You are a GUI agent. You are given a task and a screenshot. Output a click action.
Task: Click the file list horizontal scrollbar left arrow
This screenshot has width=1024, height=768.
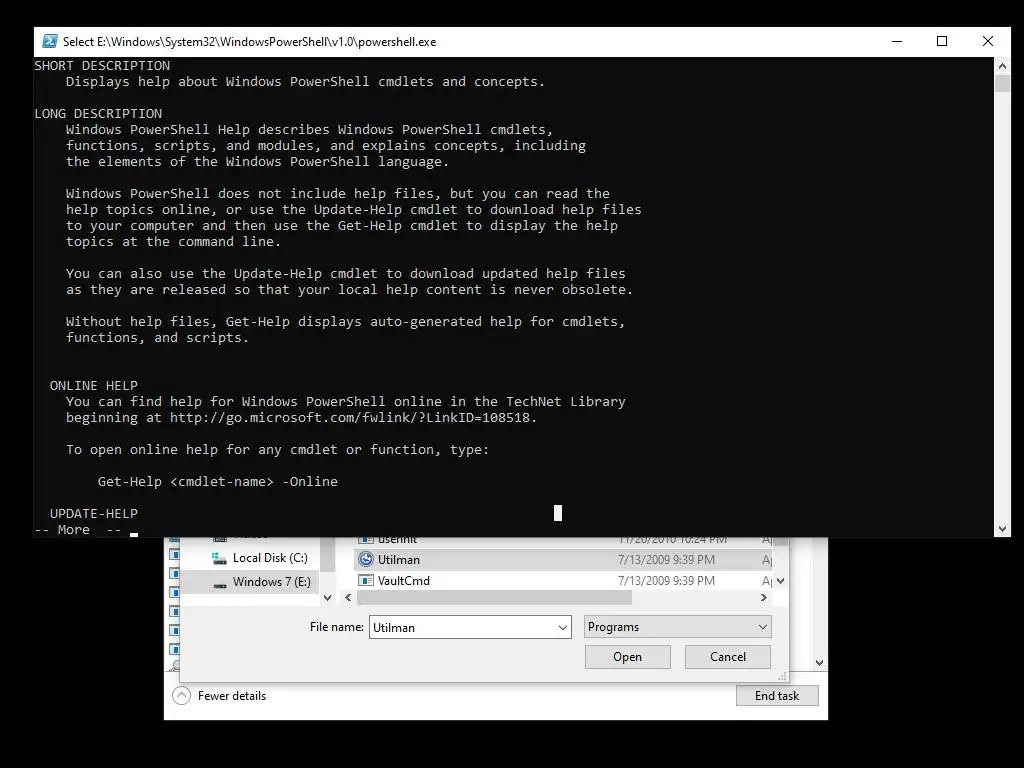click(x=348, y=598)
